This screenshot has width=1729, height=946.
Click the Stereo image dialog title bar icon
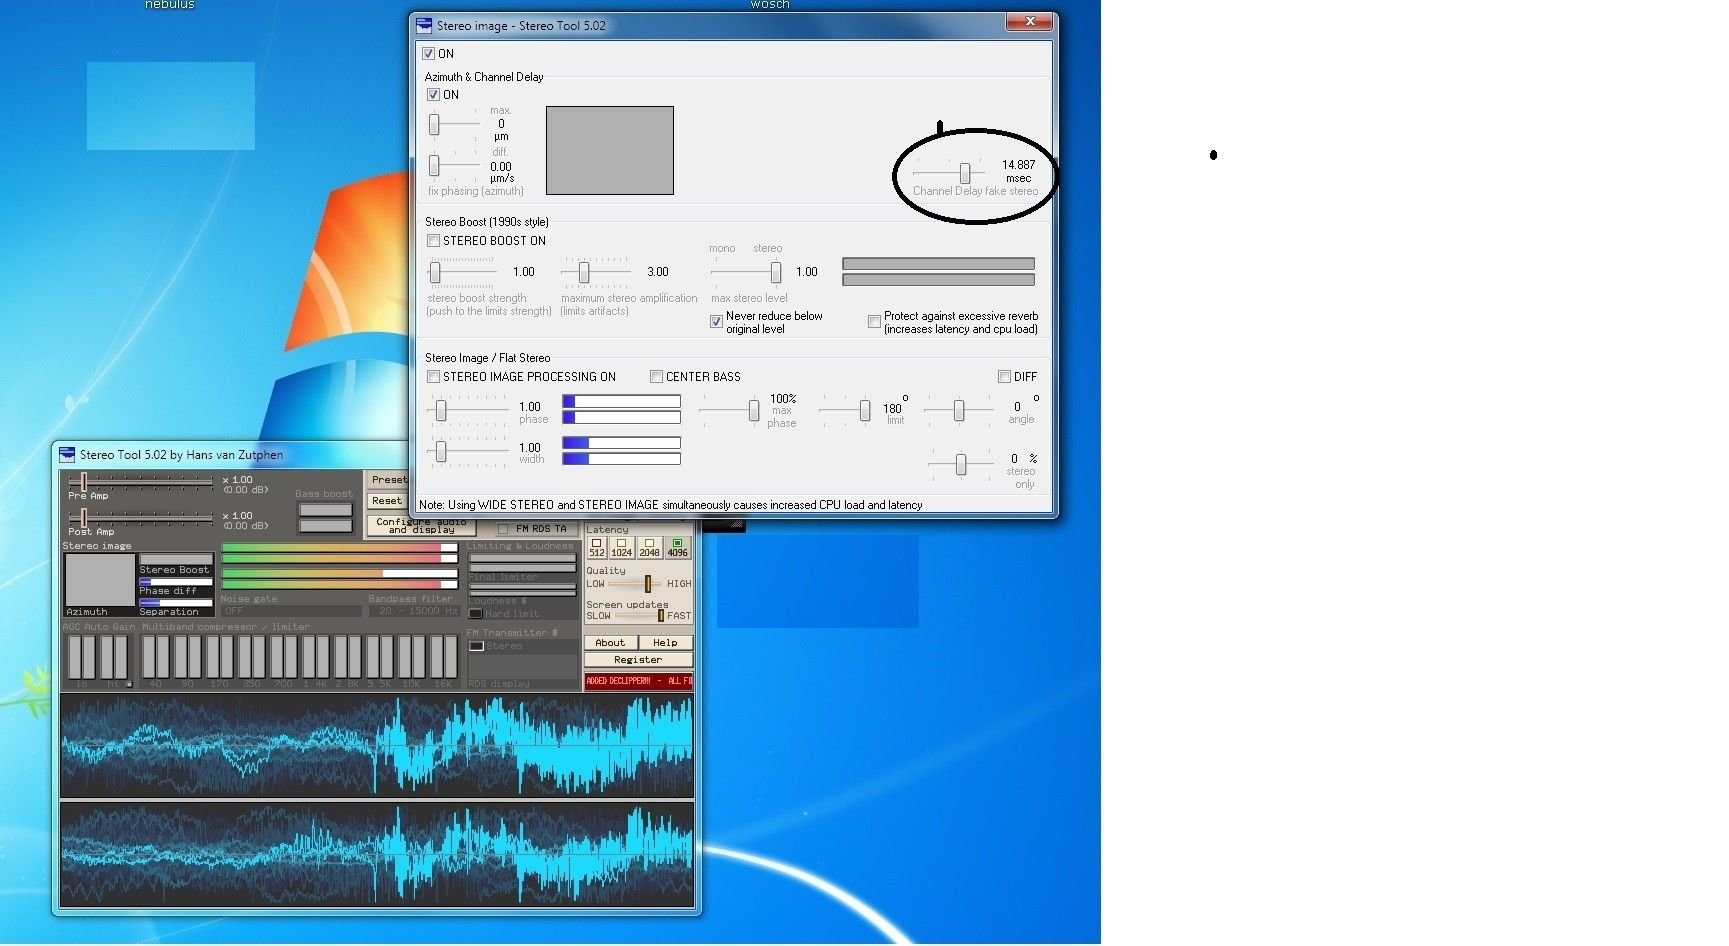(424, 25)
